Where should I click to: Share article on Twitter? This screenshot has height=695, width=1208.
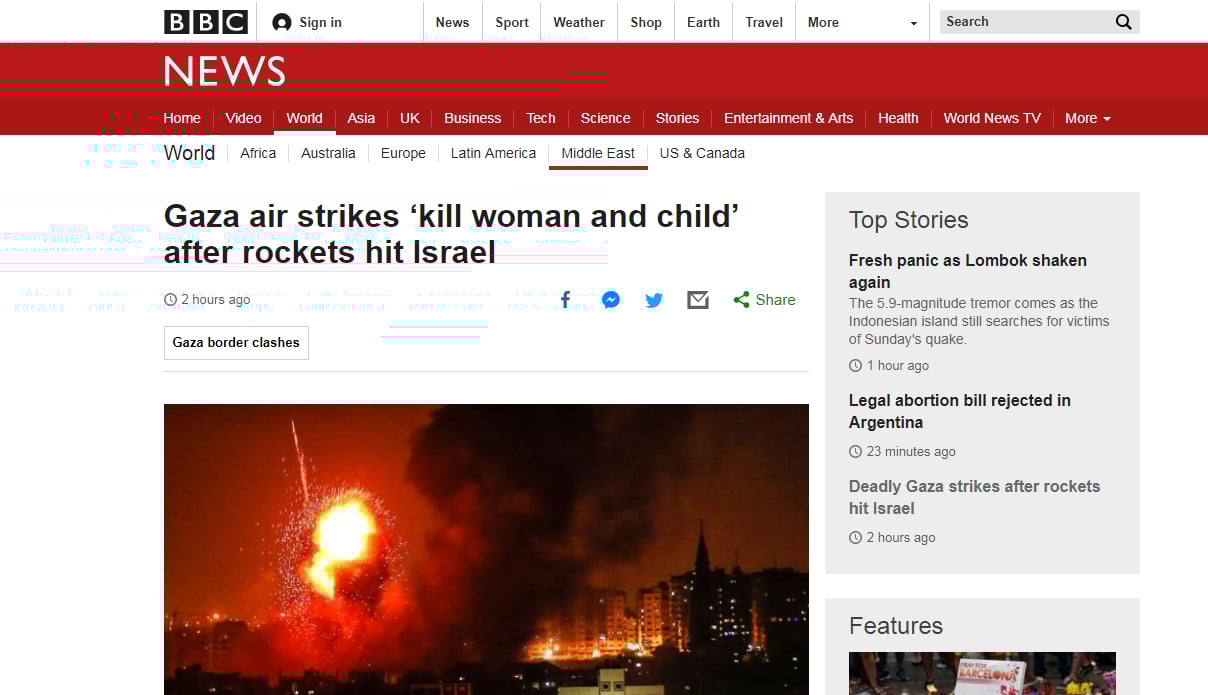pos(654,300)
